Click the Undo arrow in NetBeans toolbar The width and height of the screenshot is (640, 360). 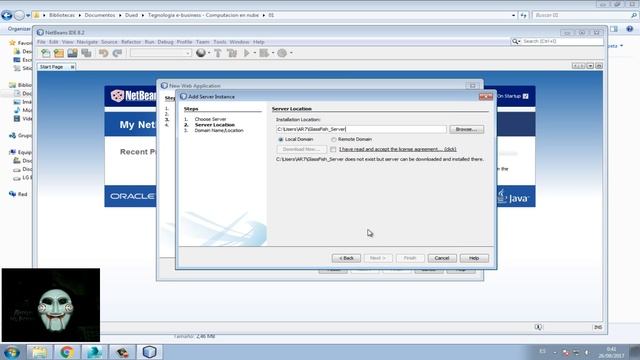tap(103, 53)
